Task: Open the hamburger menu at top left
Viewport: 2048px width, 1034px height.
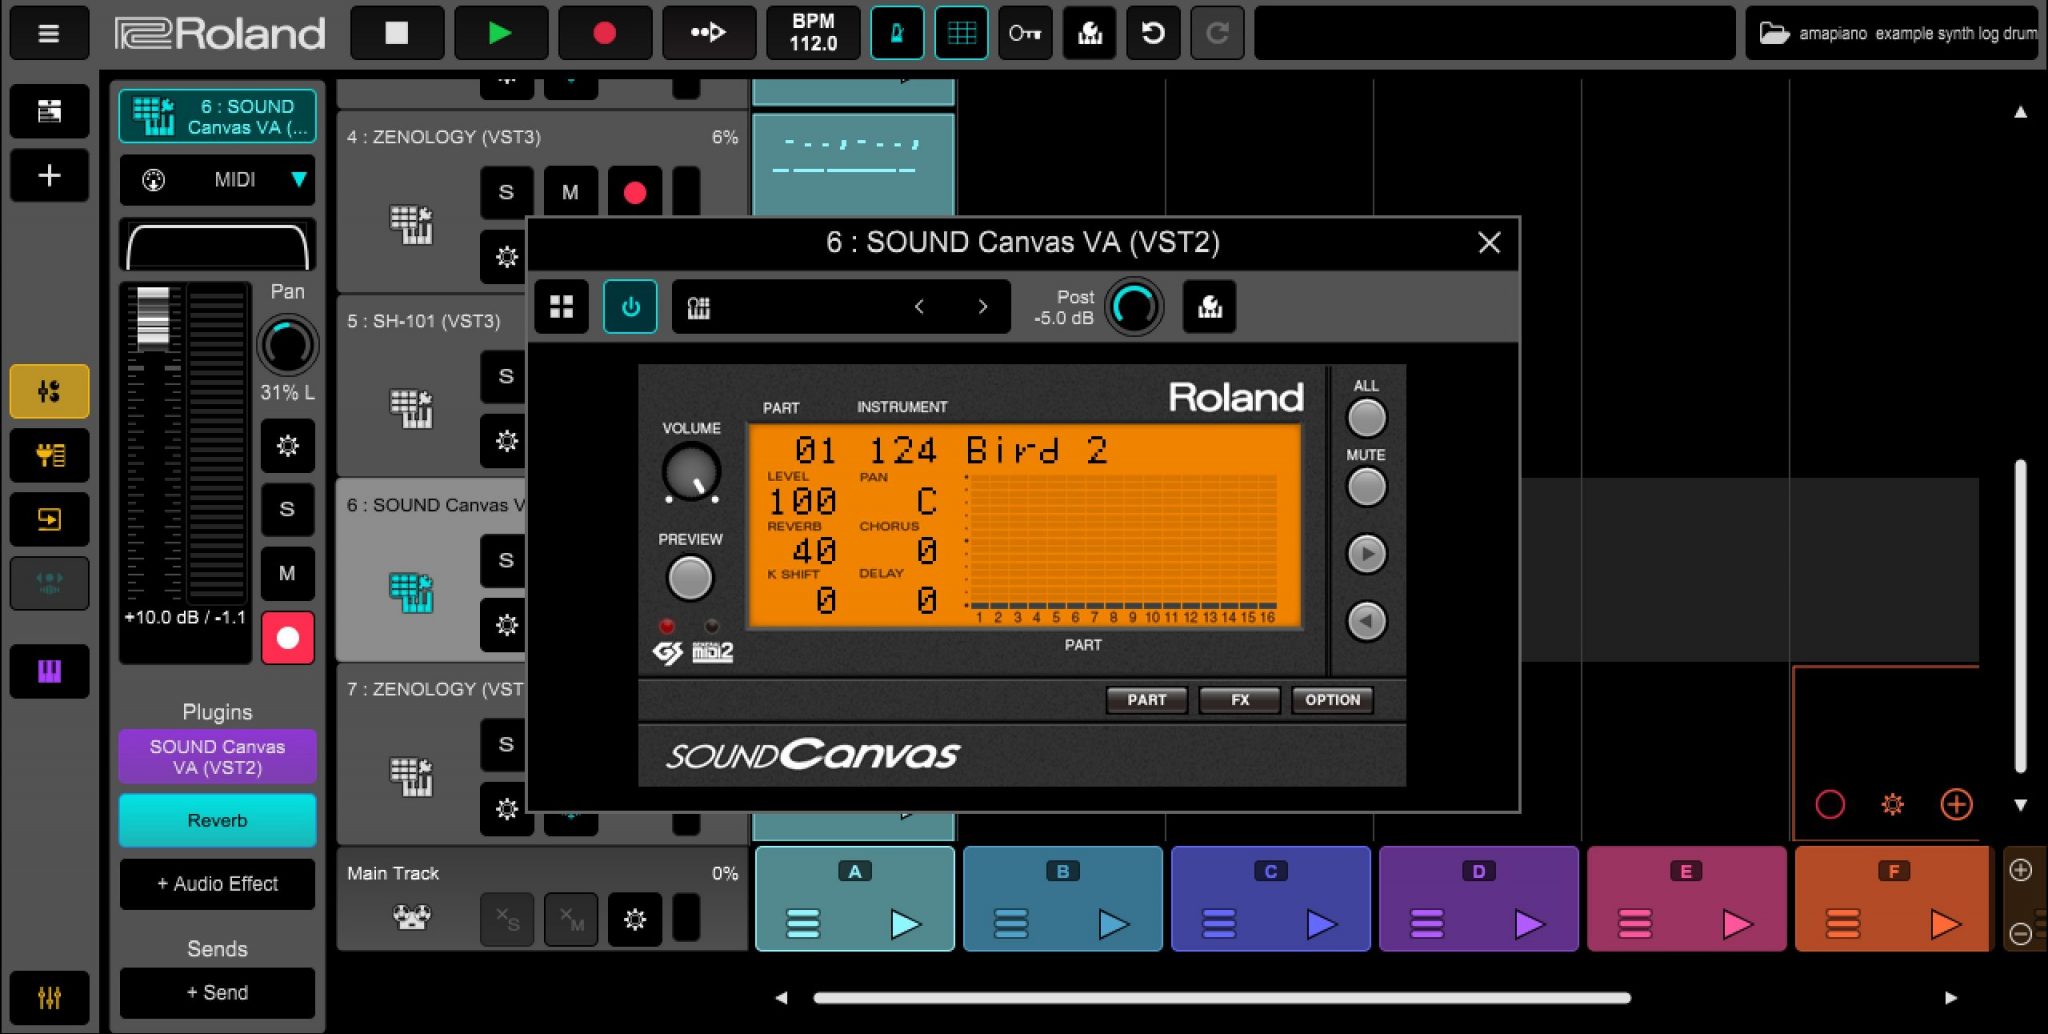Action: (x=49, y=33)
